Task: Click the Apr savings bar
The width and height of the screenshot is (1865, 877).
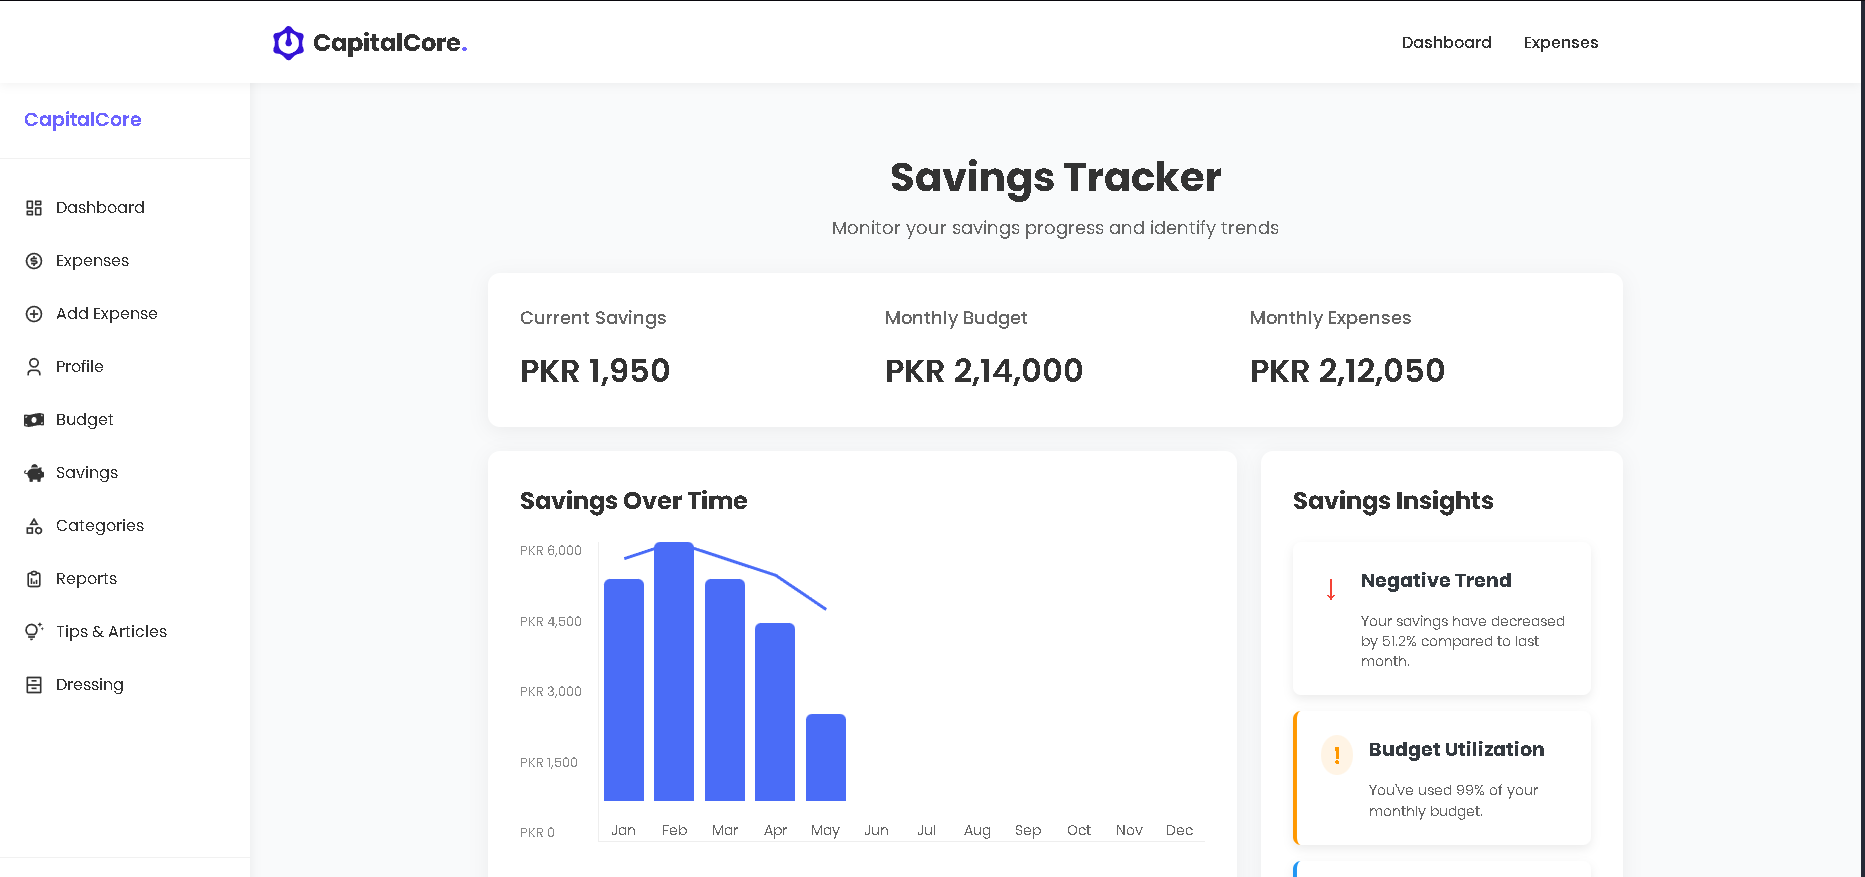Action: (x=775, y=712)
